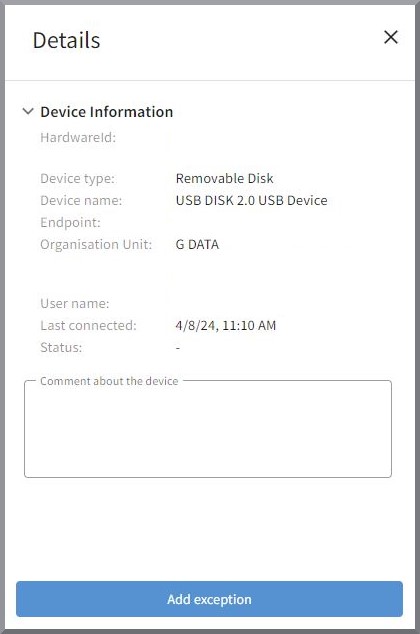420x634 pixels.
Task: Select the dash value next to Status
Action: pos(178,347)
